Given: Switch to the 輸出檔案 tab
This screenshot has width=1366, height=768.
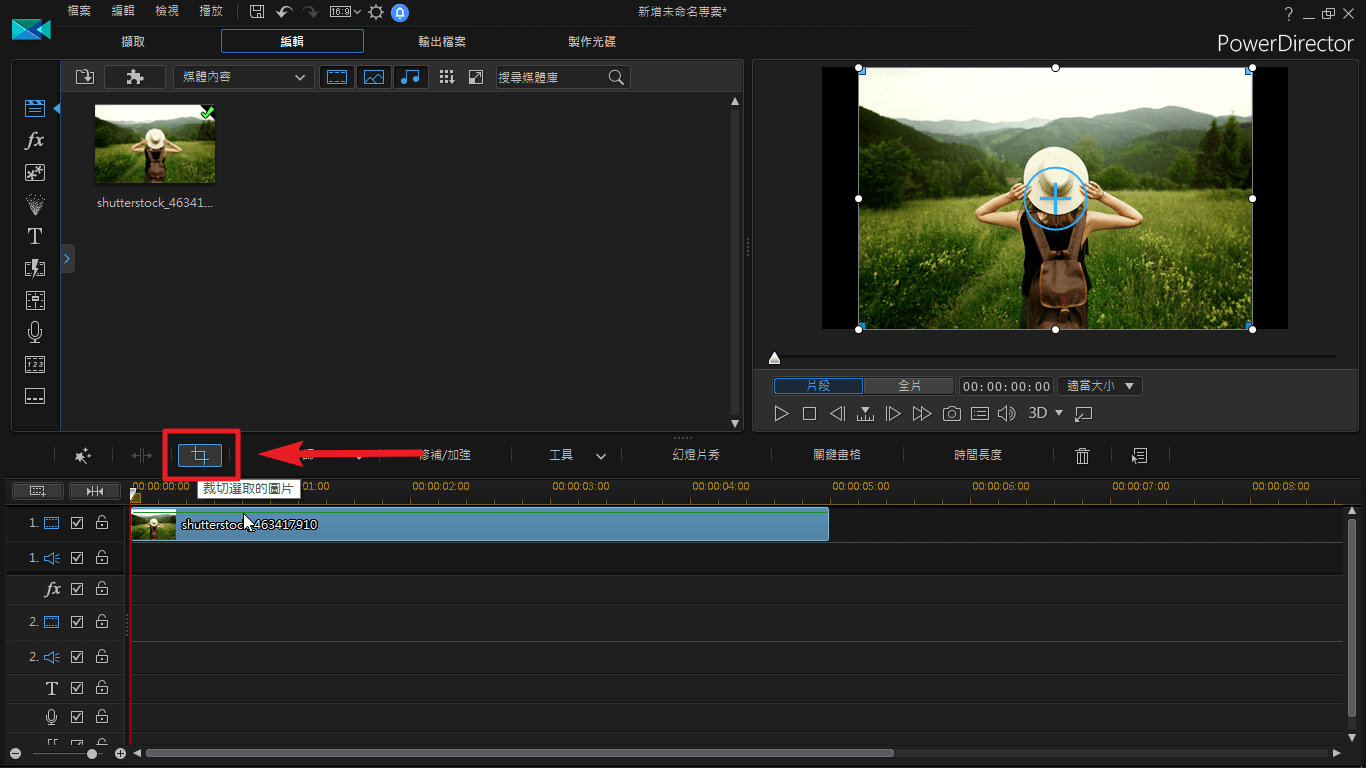Looking at the screenshot, I should pyautogui.click(x=442, y=42).
